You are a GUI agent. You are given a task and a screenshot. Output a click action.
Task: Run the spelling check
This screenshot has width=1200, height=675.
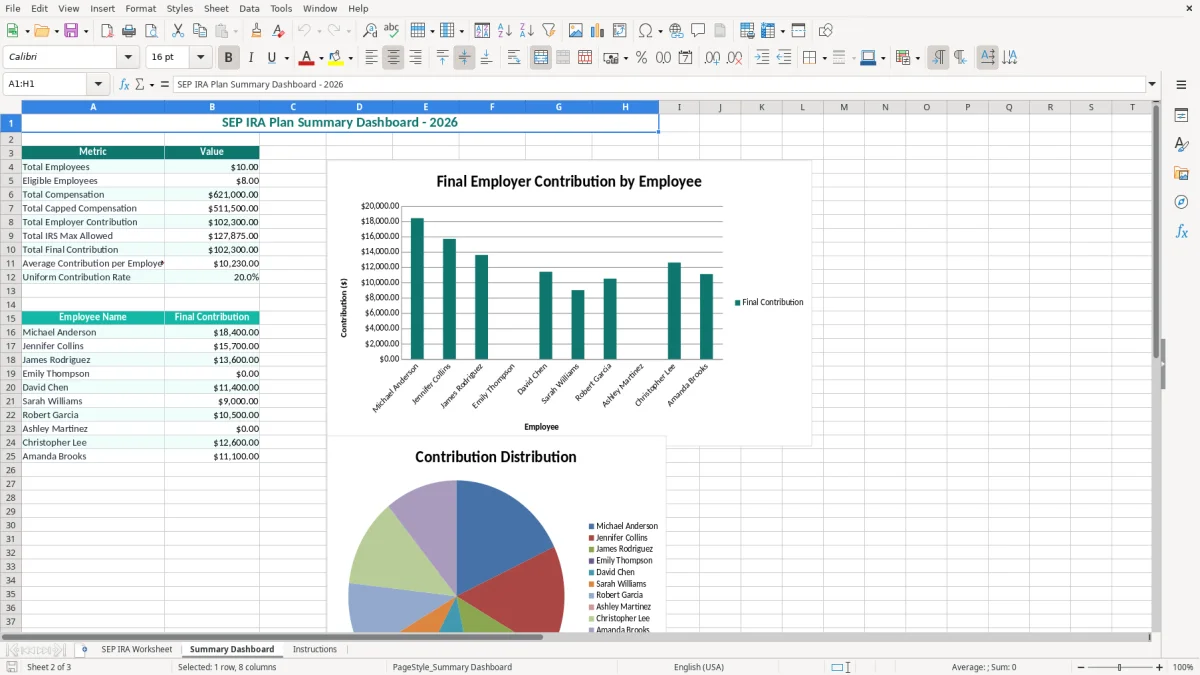(392, 31)
